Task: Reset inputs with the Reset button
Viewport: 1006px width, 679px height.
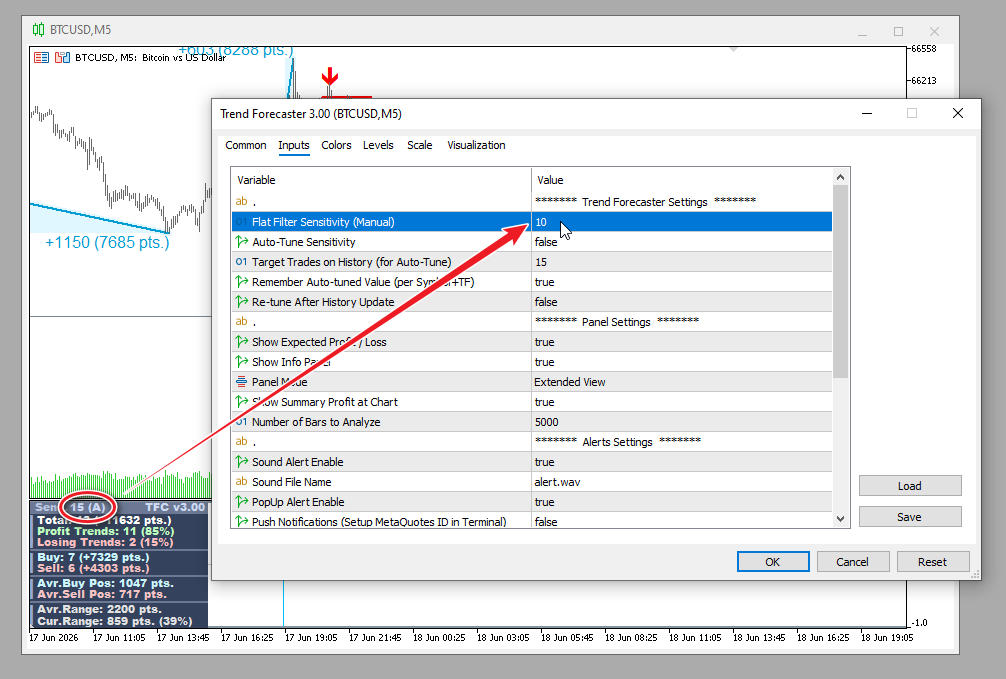Action: [932, 562]
